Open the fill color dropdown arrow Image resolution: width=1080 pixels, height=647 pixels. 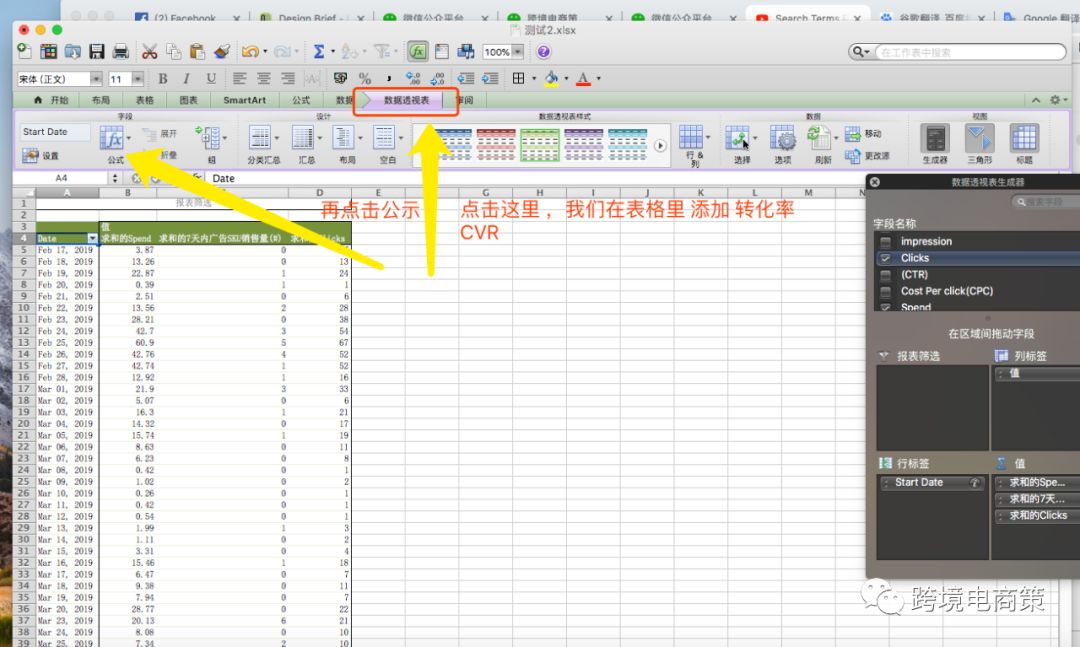[x=566, y=79]
